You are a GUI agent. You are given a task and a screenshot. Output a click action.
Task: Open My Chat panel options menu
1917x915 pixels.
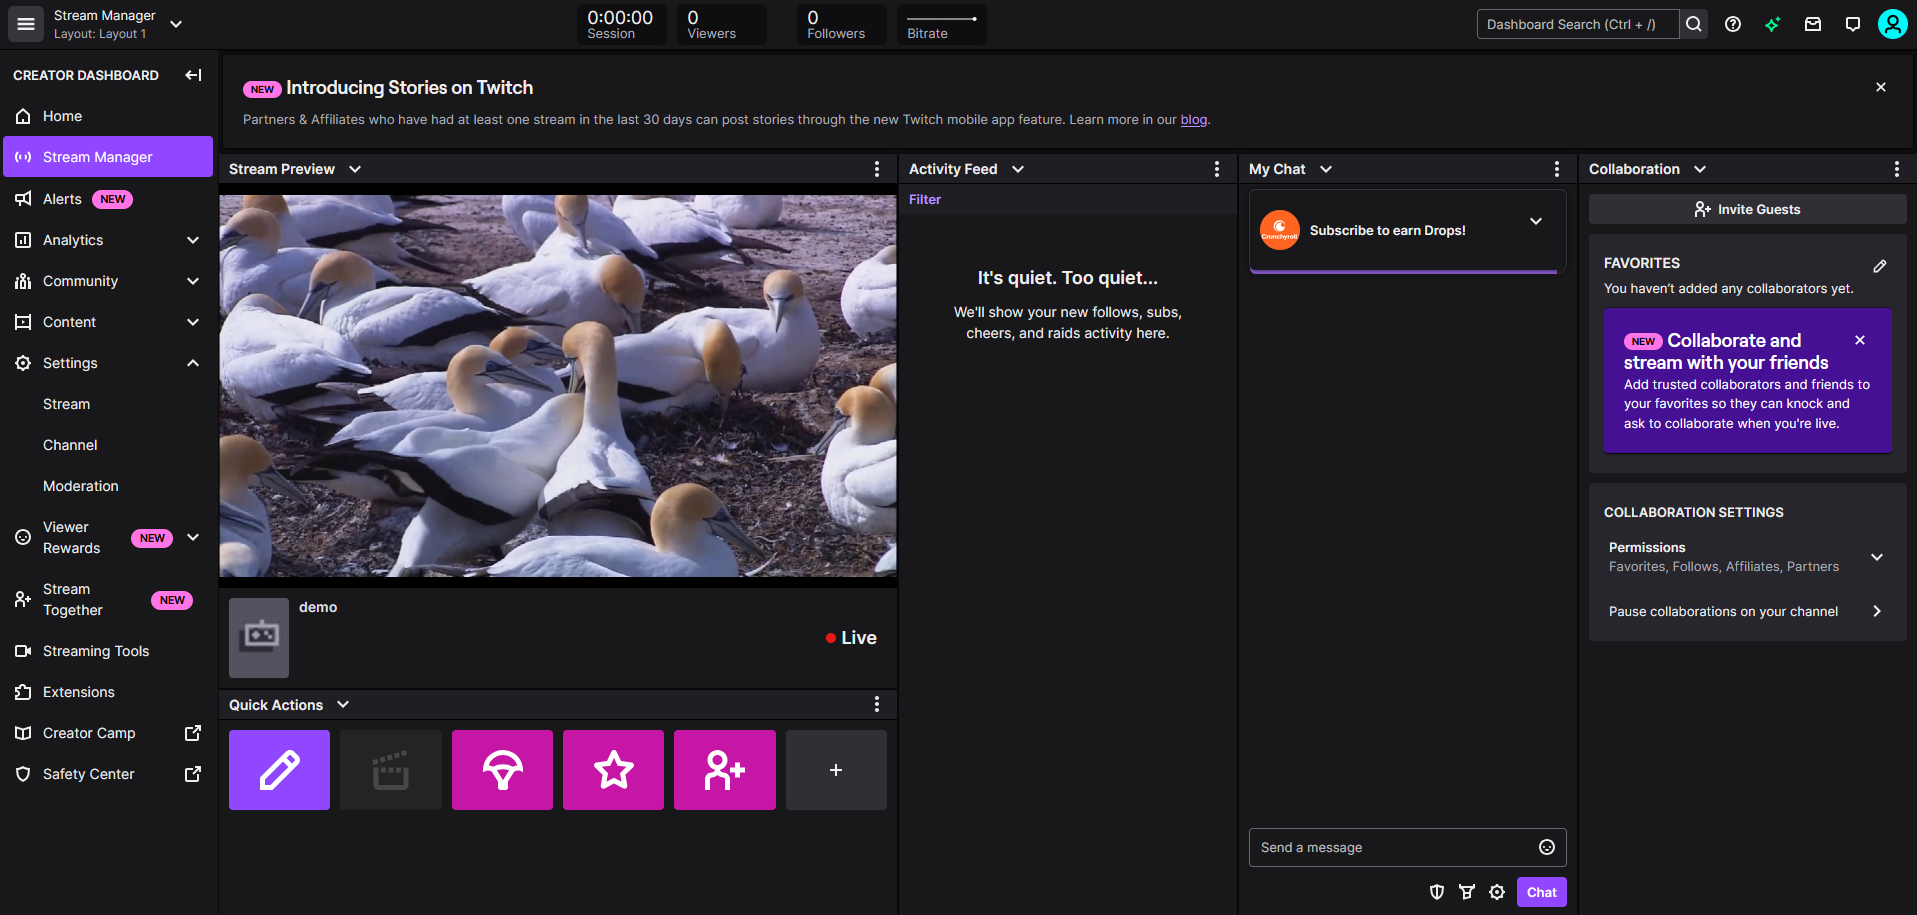[1557, 169]
